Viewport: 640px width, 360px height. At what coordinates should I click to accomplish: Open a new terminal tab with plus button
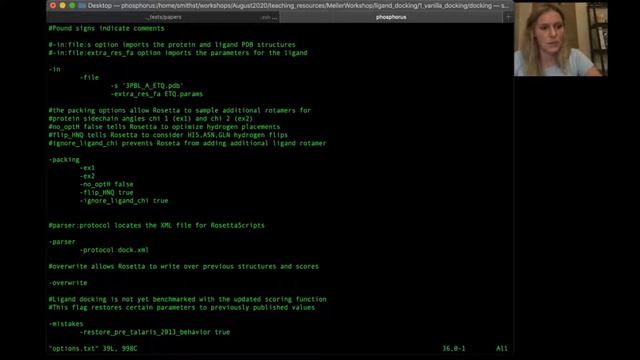click(x=508, y=17)
